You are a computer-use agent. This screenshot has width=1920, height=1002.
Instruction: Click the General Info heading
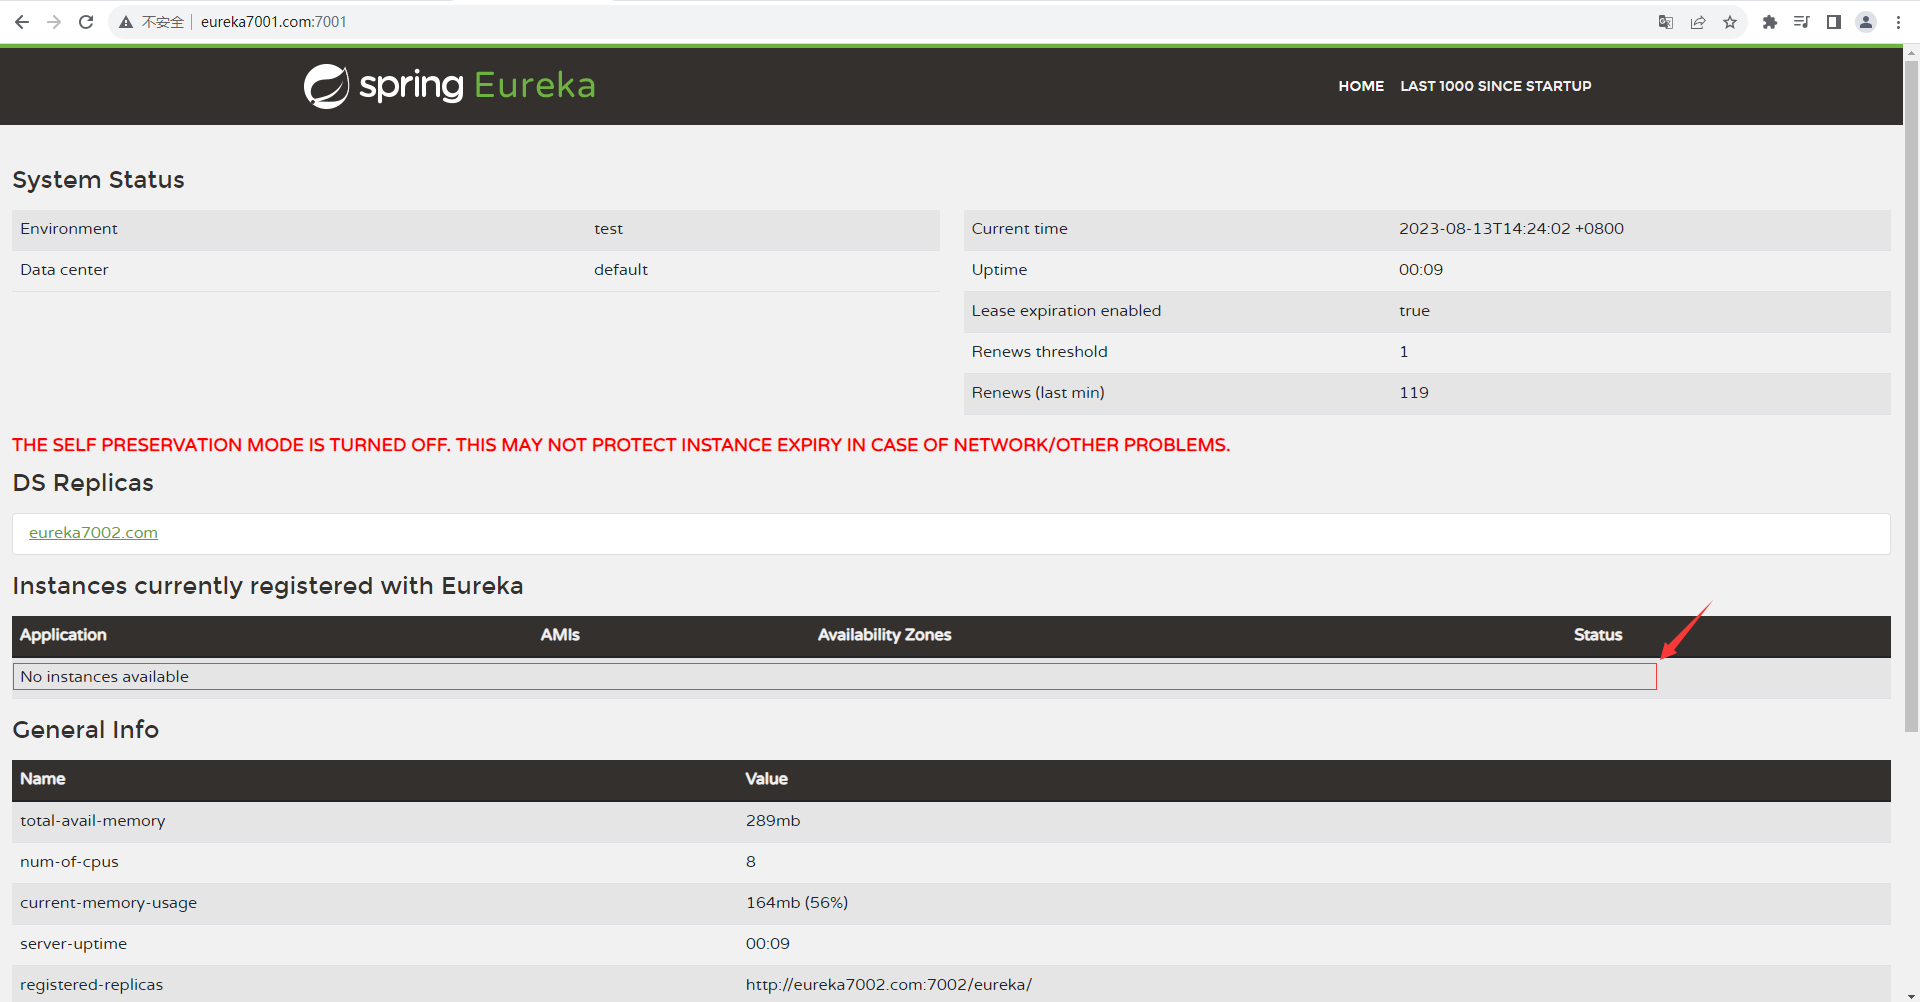click(85, 730)
